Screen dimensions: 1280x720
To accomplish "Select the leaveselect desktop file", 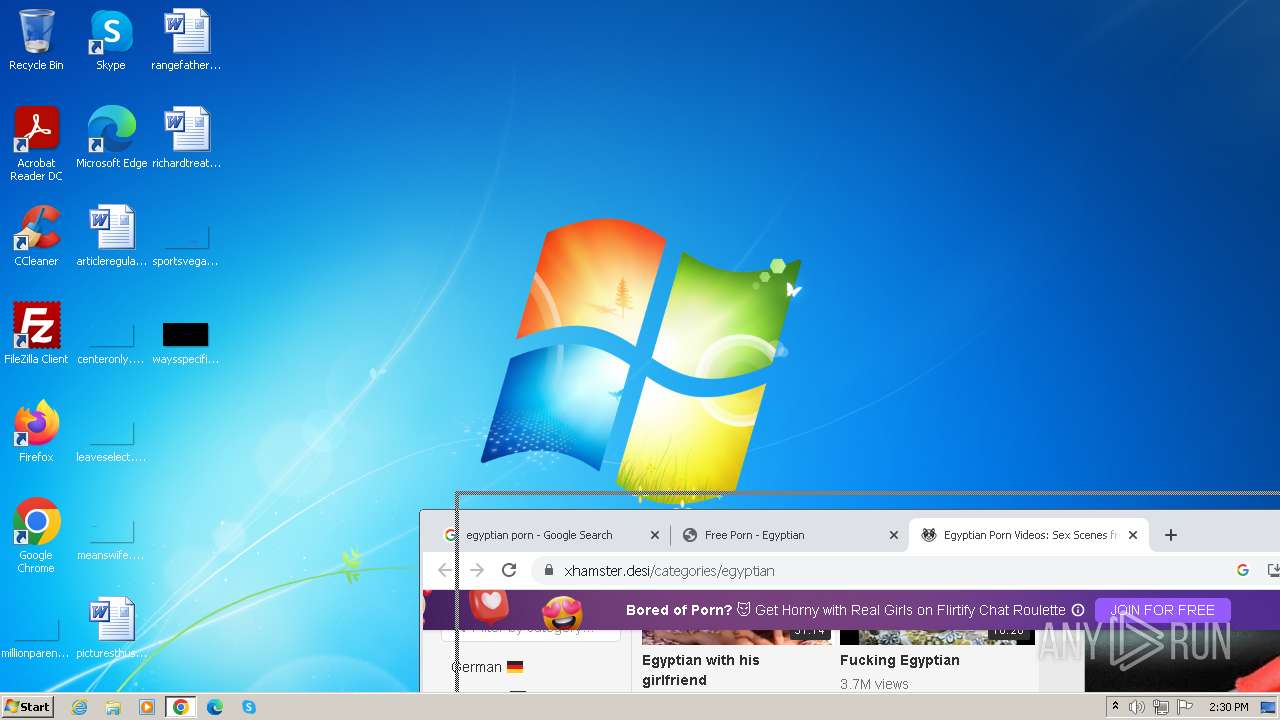I will coord(111,442).
